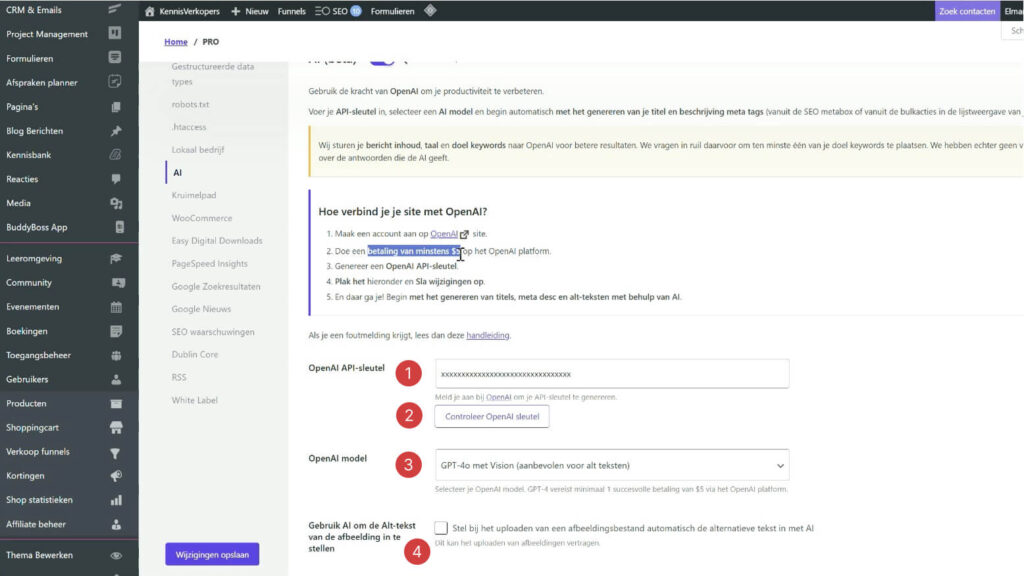The width and height of the screenshot is (1024, 576).
Task: Click the Afspraken planner icon
Action: point(115,82)
